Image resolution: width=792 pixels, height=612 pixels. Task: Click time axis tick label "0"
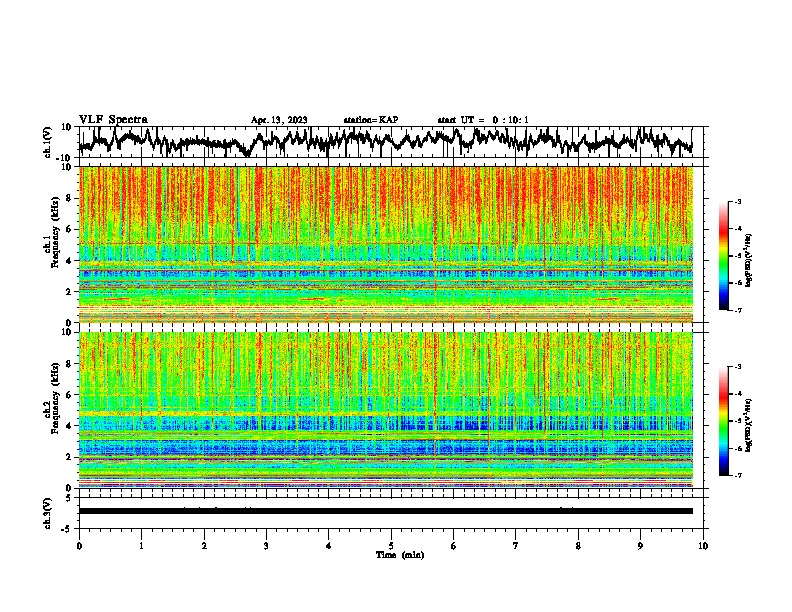click(x=79, y=546)
